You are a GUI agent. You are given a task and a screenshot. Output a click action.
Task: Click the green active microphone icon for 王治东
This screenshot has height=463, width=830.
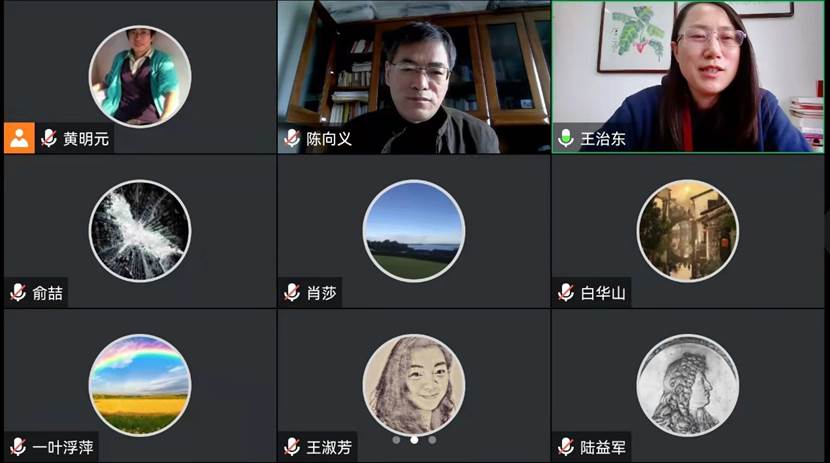[x=566, y=138]
